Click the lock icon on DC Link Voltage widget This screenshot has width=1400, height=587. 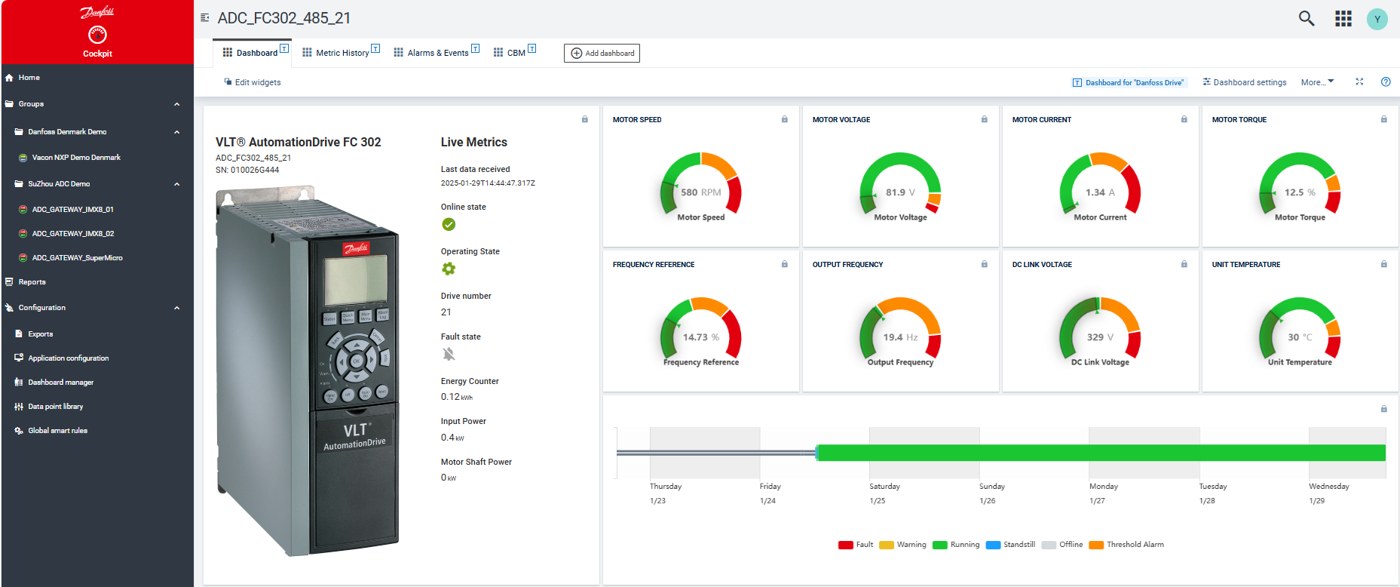tap(1184, 264)
